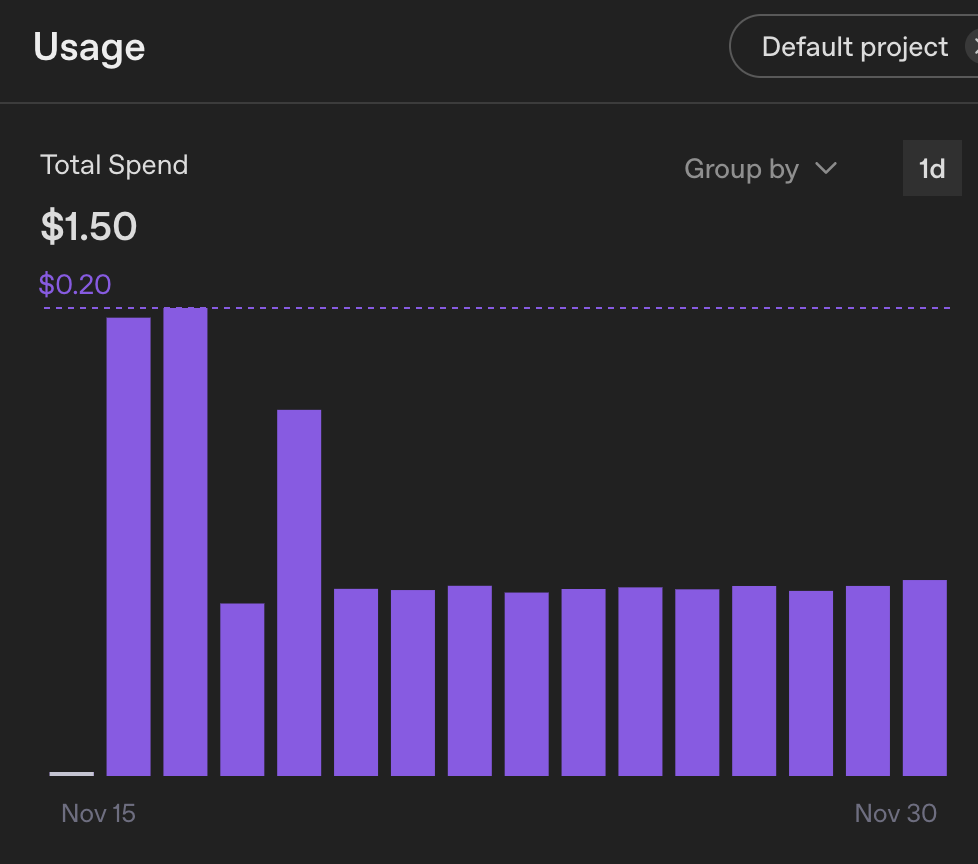Image resolution: width=978 pixels, height=864 pixels.
Task: Click the Total Spend label
Action: coord(114,165)
